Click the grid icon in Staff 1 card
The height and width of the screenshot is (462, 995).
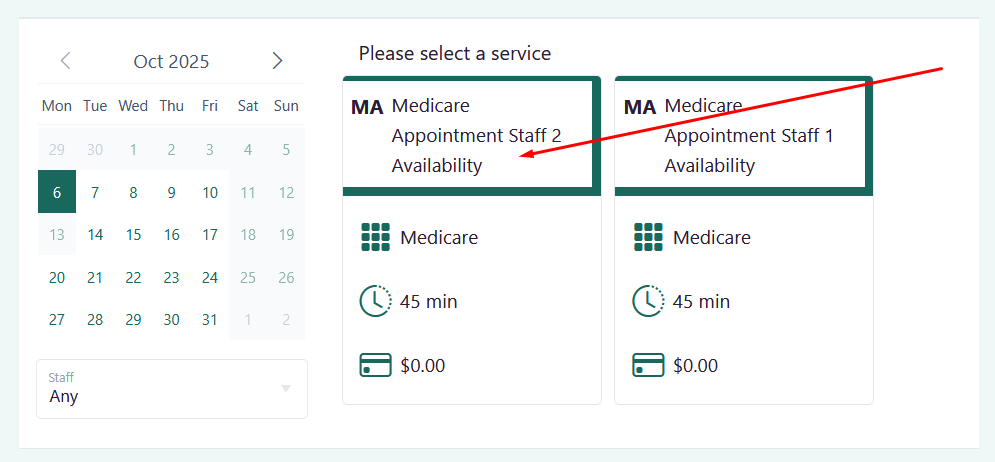pos(648,238)
